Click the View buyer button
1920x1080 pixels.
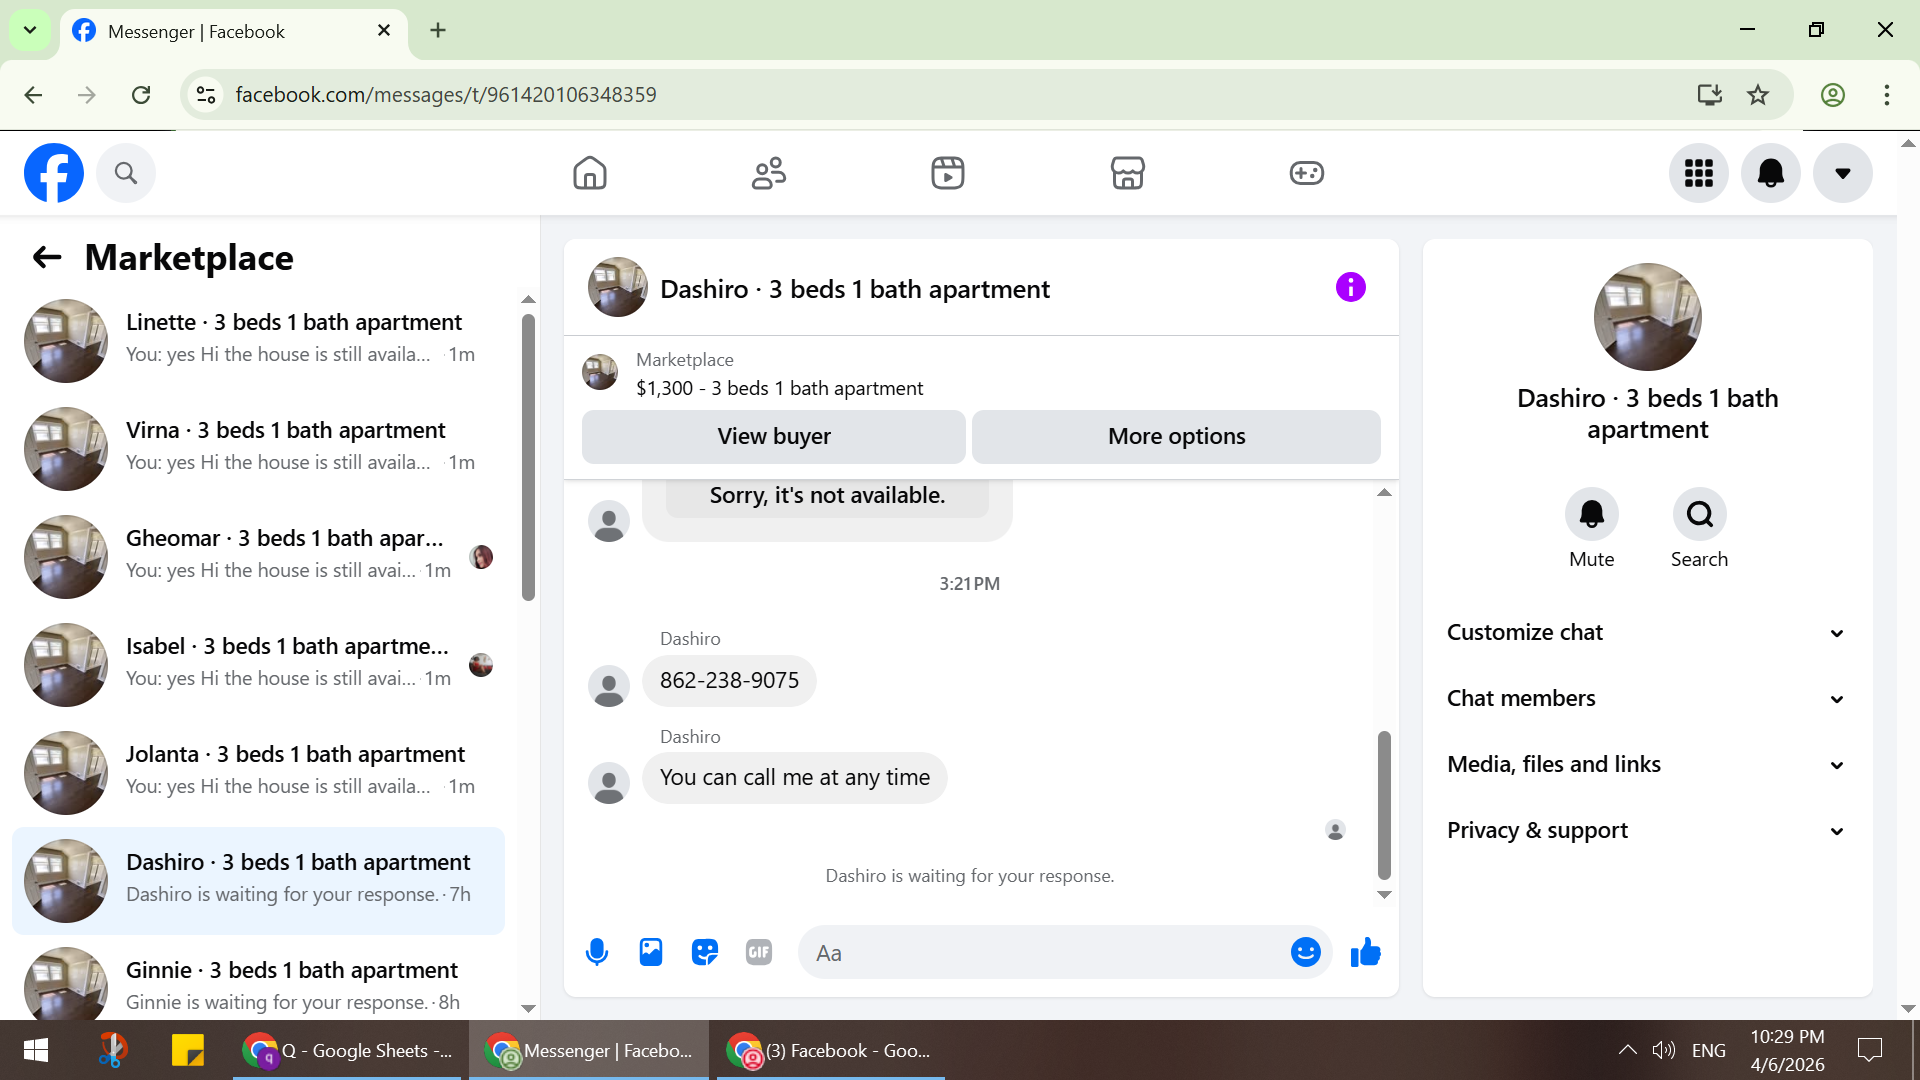point(774,436)
